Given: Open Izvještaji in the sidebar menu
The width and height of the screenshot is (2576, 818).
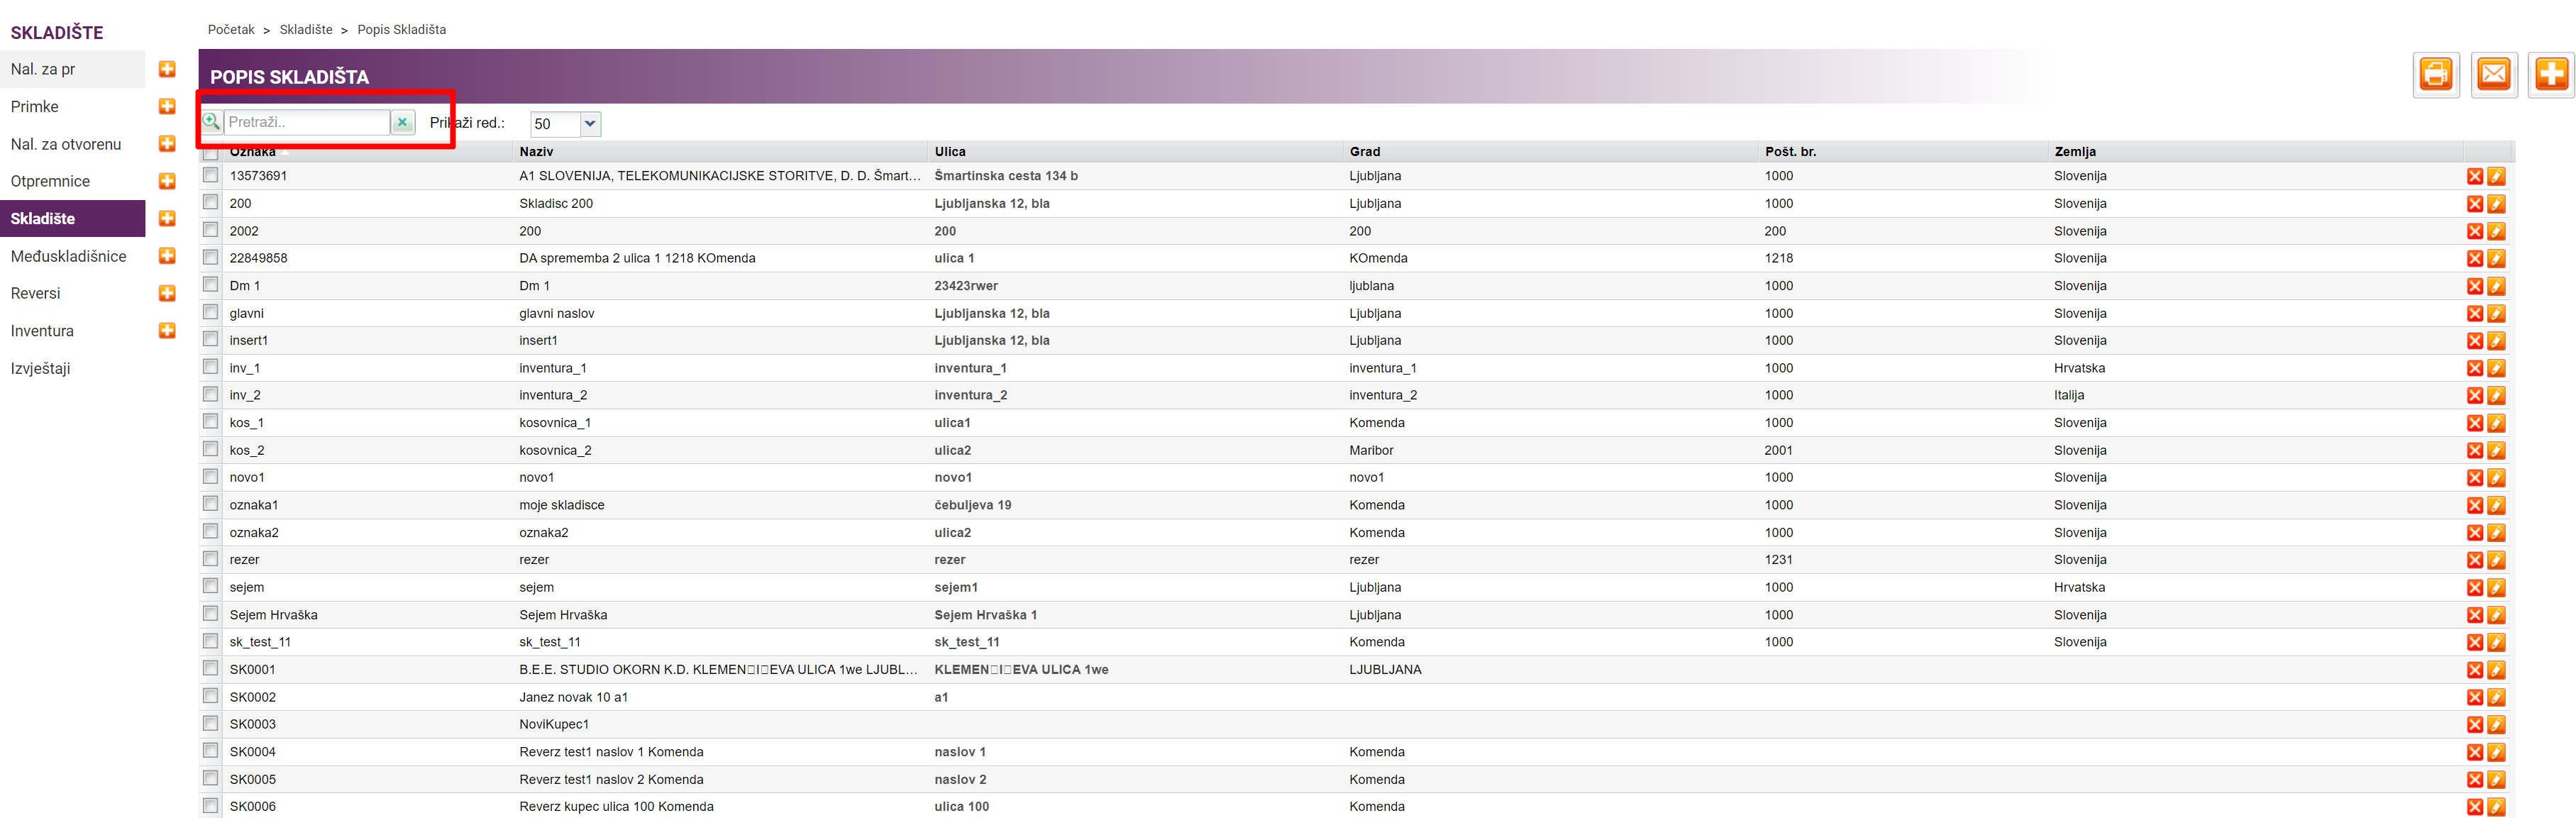Looking at the screenshot, I should (x=40, y=369).
